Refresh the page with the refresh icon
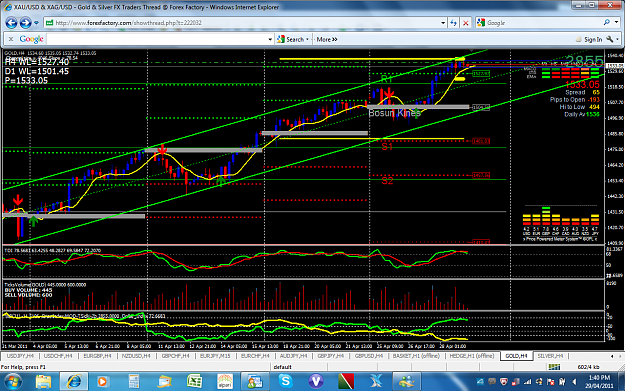This screenshot has width=625, height=391. (x=454, y=23)
